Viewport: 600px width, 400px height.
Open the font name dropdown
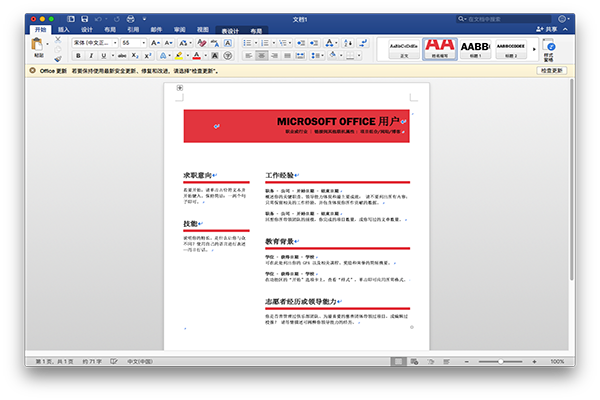point(115,43)
